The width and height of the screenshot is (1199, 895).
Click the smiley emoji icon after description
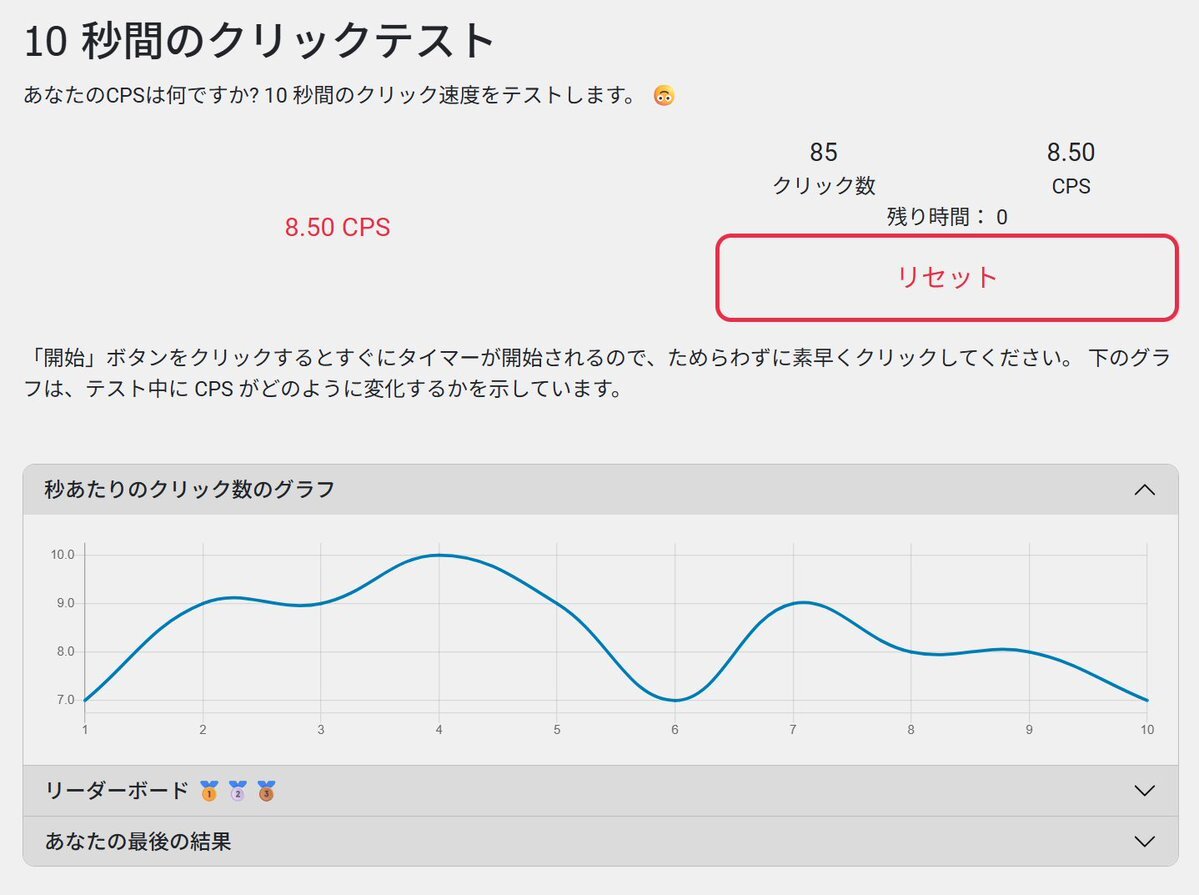tap(664, 96)
